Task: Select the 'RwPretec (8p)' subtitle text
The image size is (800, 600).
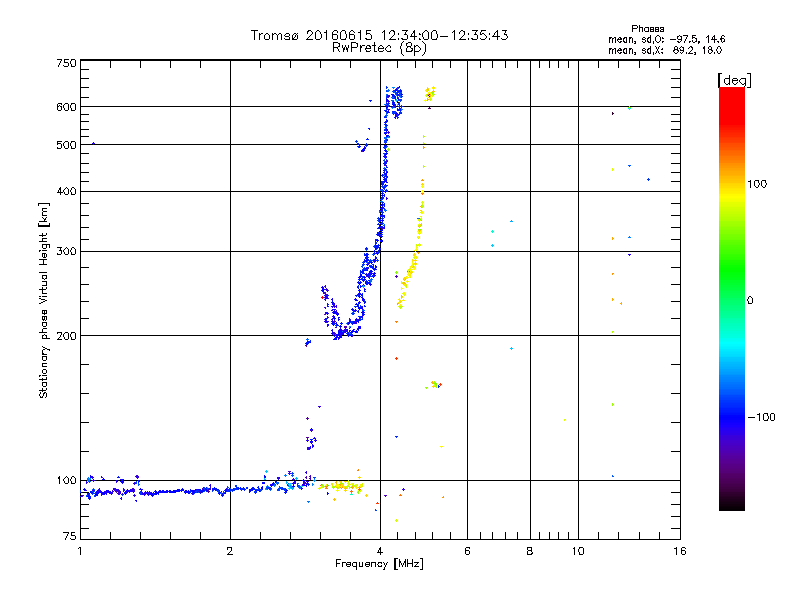Action: (379, 48)
